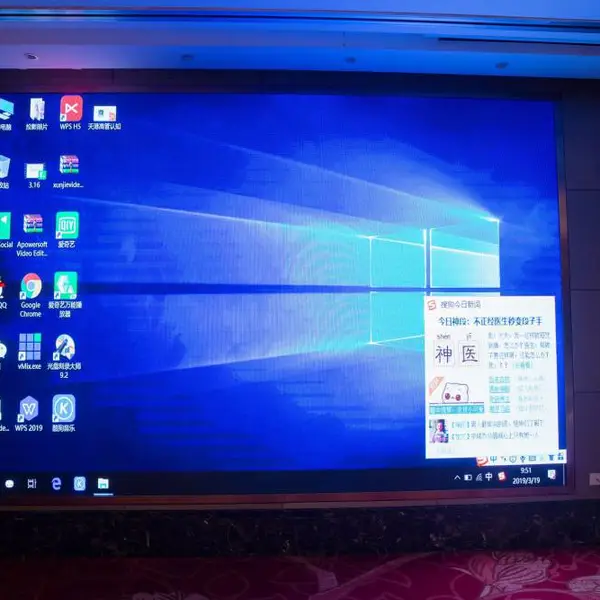The width and height of the screenshot is (600, 600).
Task: Expand the hidden system tray icons chevron
Action: (x=457, y=477)
